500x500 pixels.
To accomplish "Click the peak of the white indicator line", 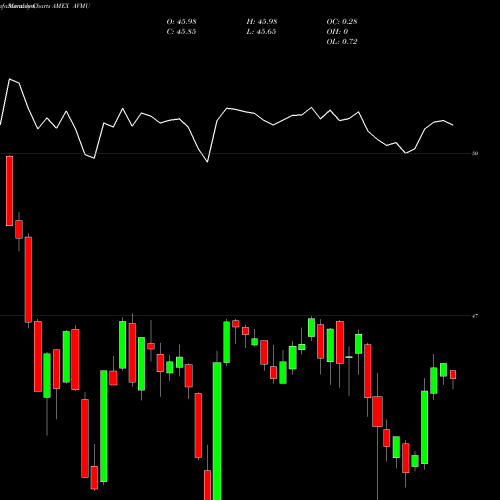I will point(9,79).
